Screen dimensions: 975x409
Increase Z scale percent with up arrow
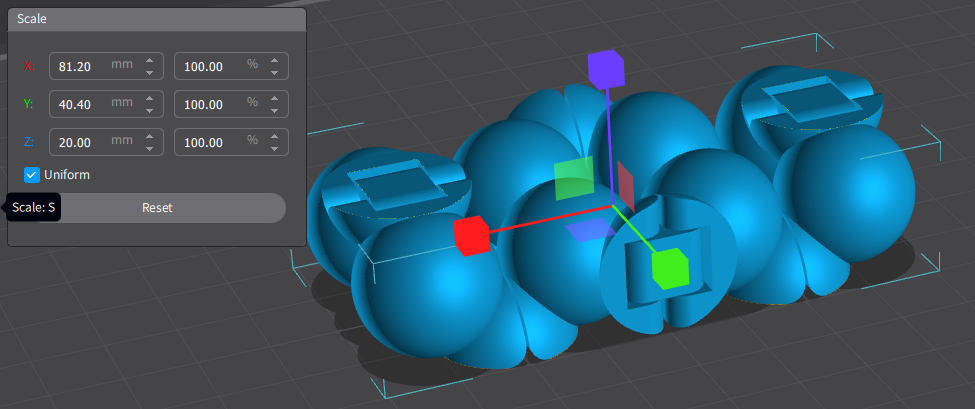(274, 136)
